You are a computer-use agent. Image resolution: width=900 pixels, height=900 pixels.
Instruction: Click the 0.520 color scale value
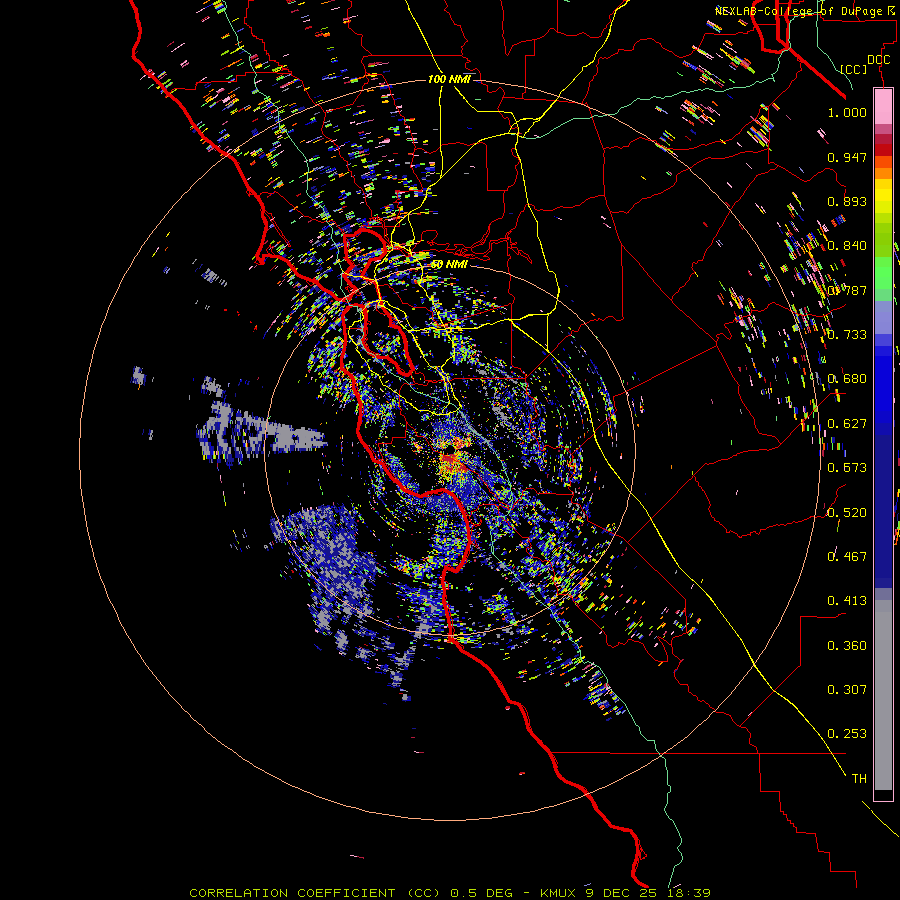pos(847,513)
